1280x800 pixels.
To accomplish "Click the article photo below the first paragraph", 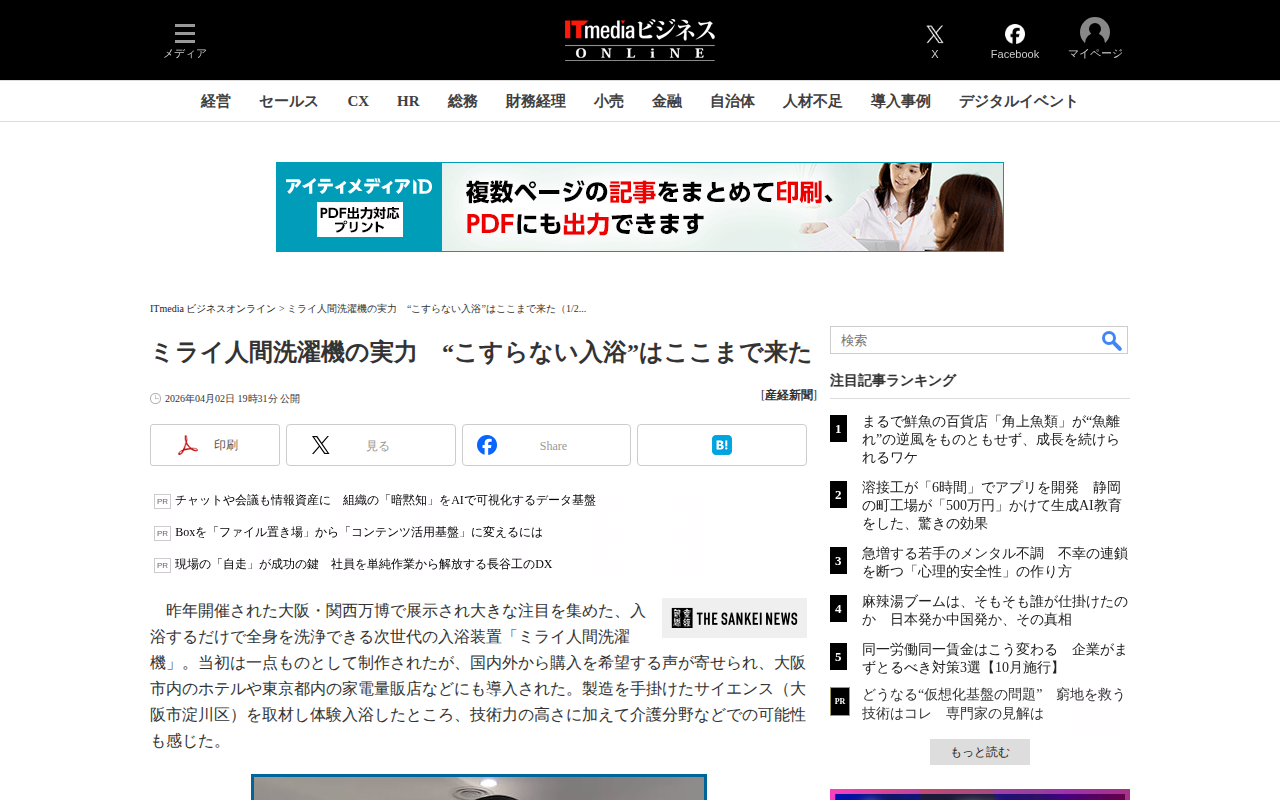I will (x=479, y=787).
